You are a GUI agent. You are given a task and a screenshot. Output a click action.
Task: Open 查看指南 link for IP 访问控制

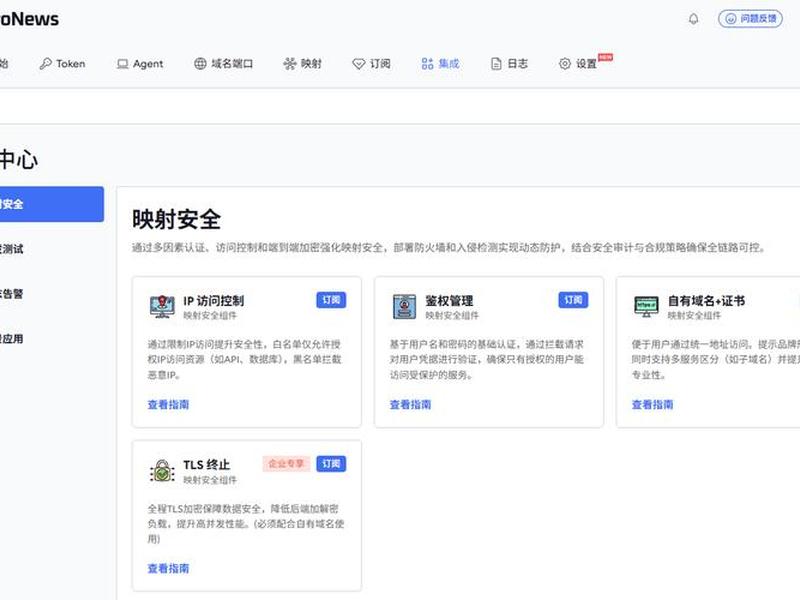pos(168,405)
